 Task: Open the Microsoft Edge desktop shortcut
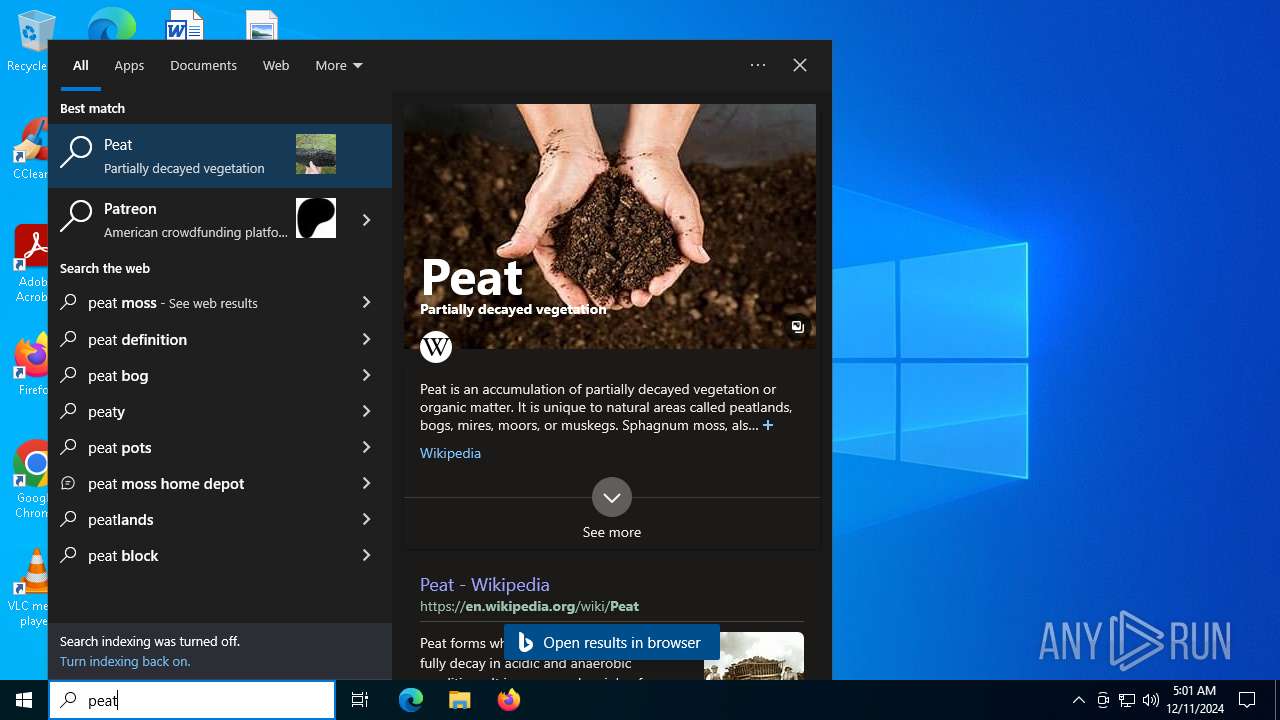111,24
